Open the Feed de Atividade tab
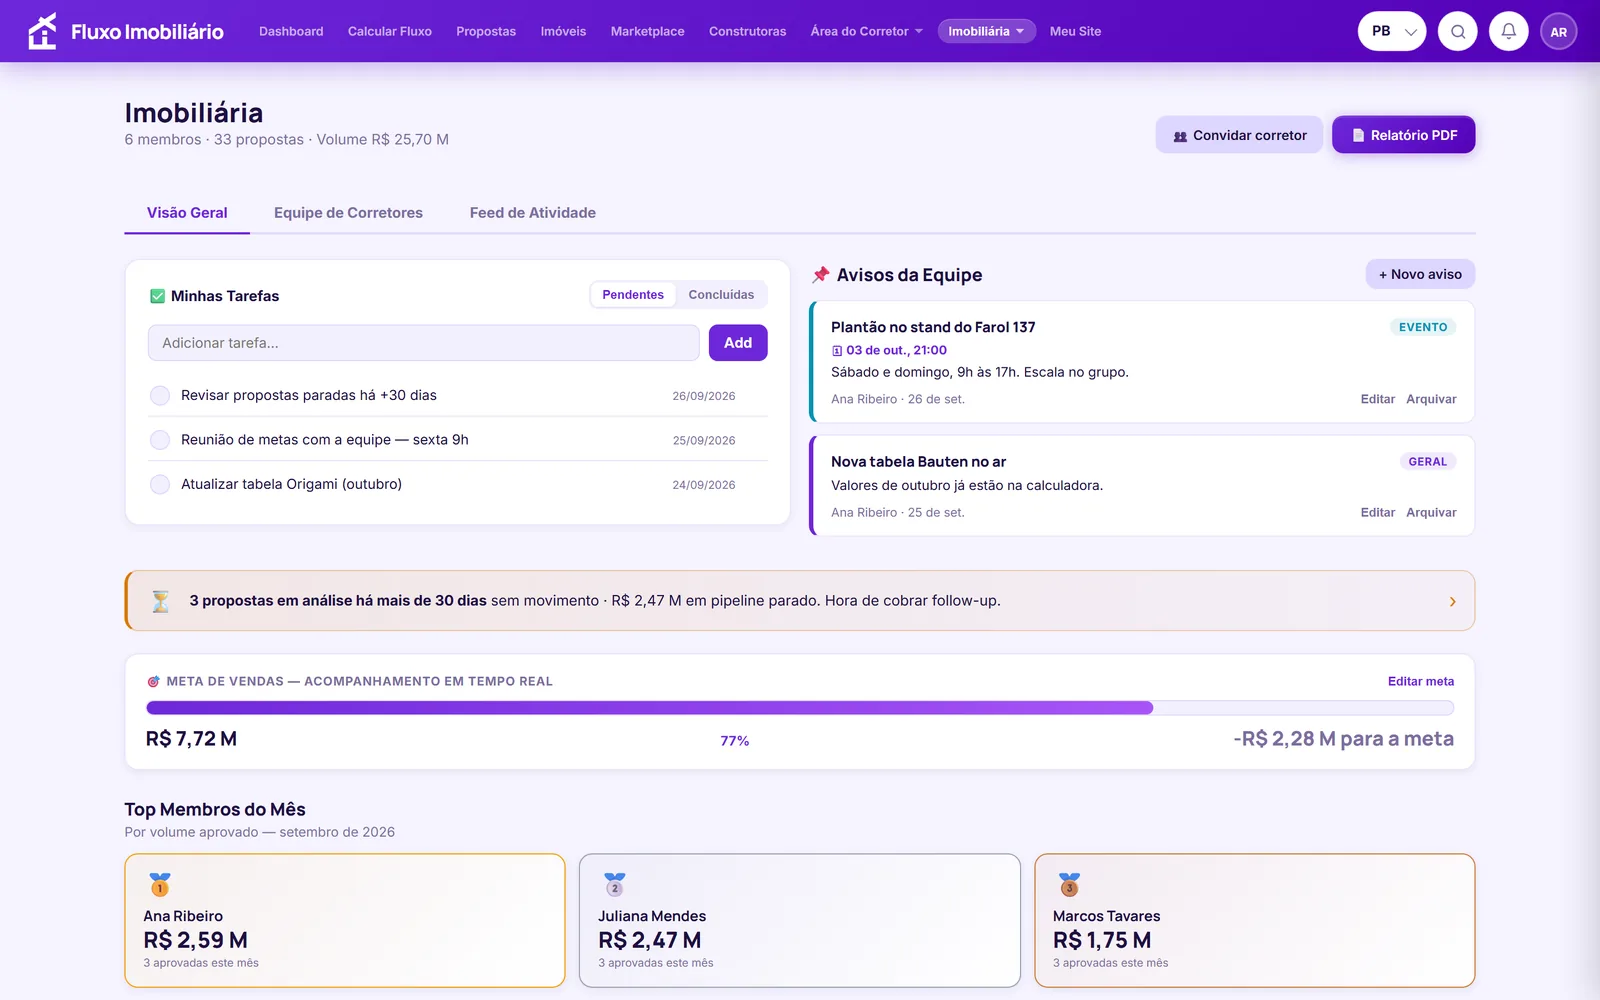The image size is (1600, 1000). (533, 213)
